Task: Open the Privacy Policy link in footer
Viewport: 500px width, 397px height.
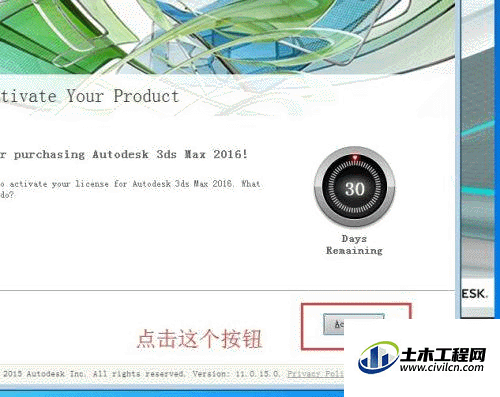Action: 316,374
